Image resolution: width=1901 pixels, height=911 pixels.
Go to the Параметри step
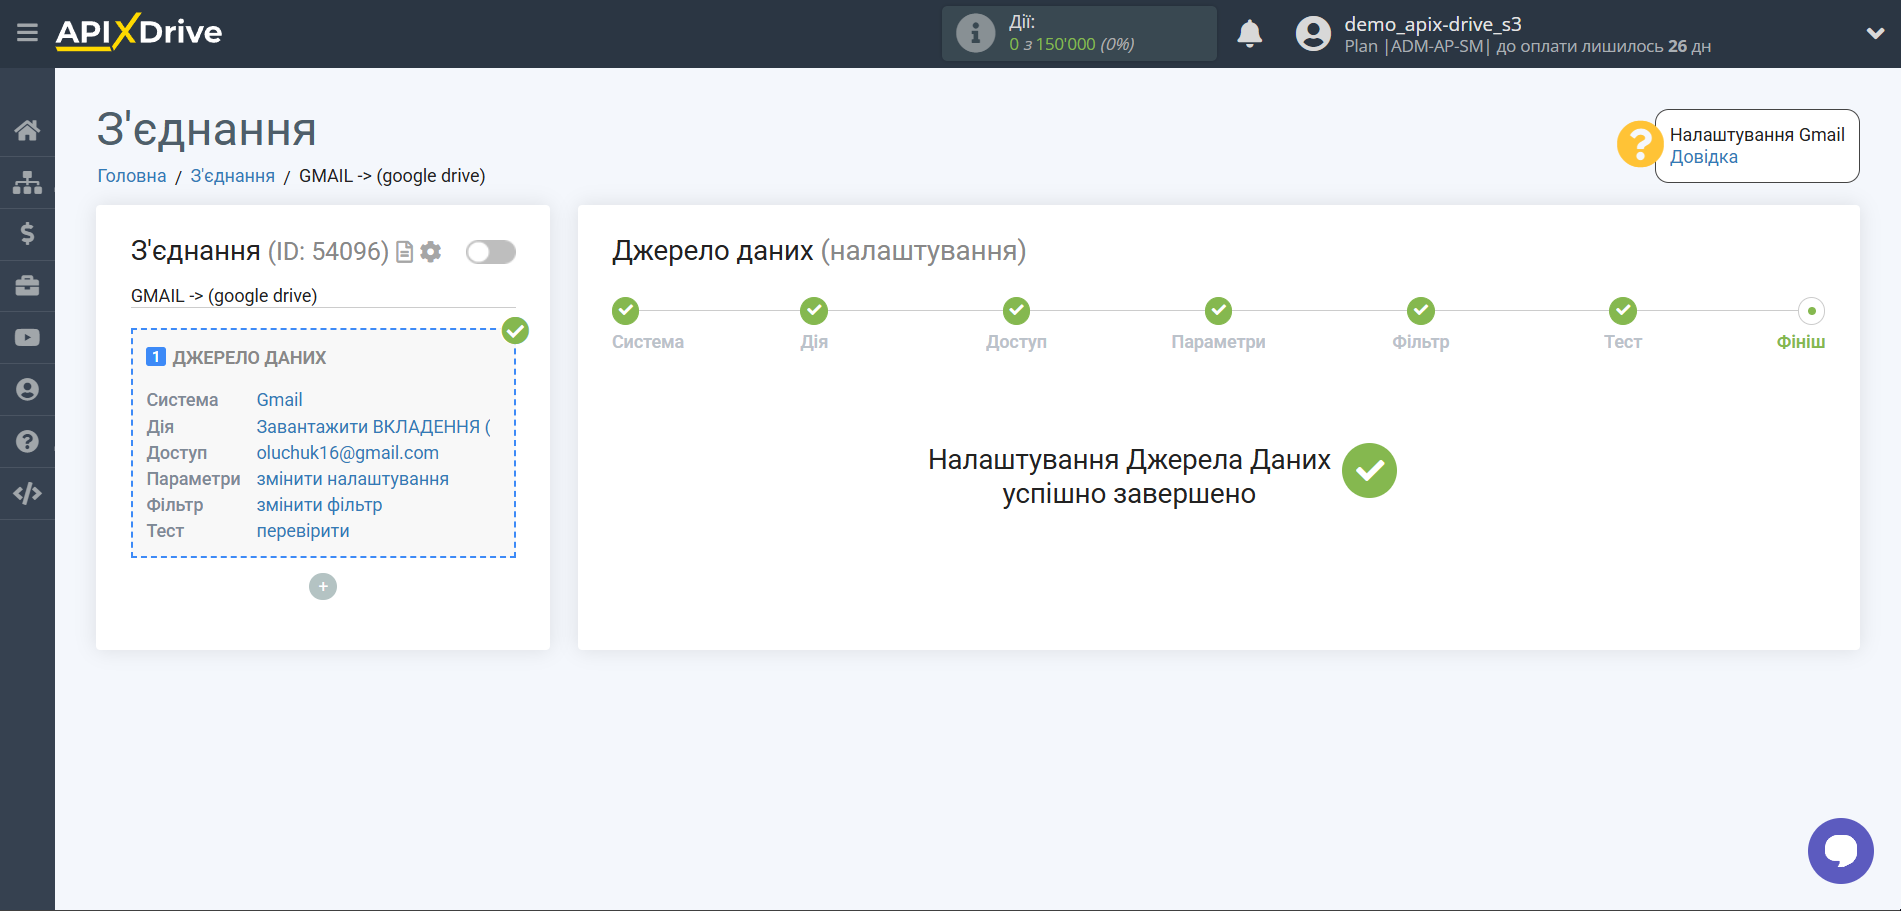click(x=1218, y=311)
